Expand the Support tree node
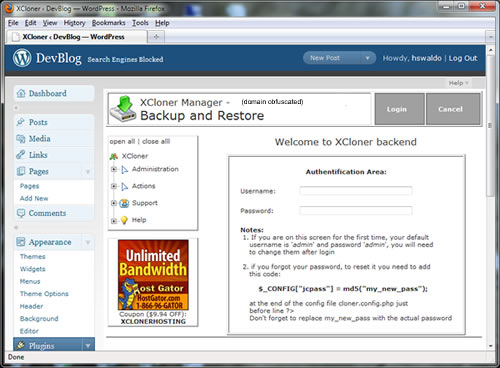 pos(114,203)
